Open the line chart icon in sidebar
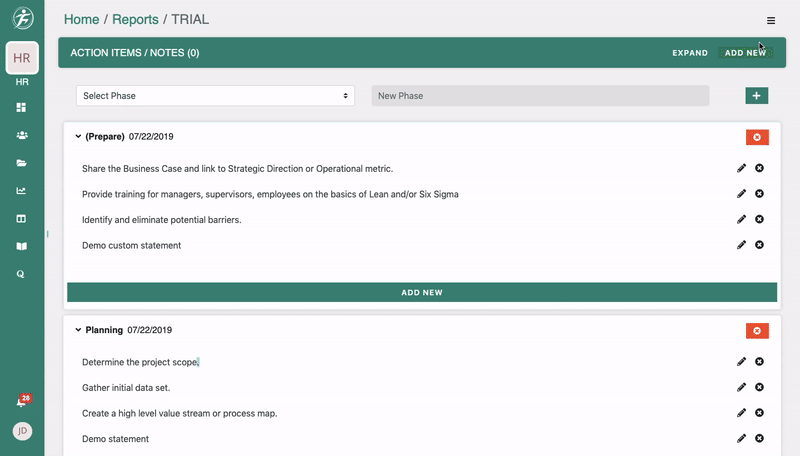The width and height of the screenshot is (800, 456). [21, 191]
